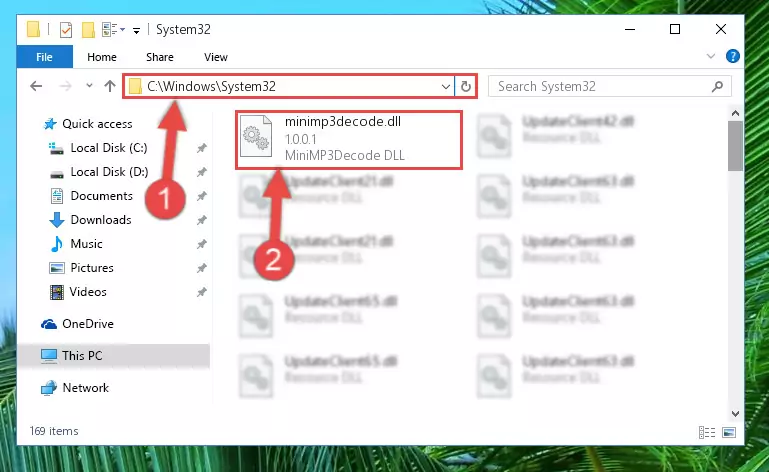Click the New folder icon in title bar
The image size is (769, 472).
pyautogui.click(x=88, y=30)
